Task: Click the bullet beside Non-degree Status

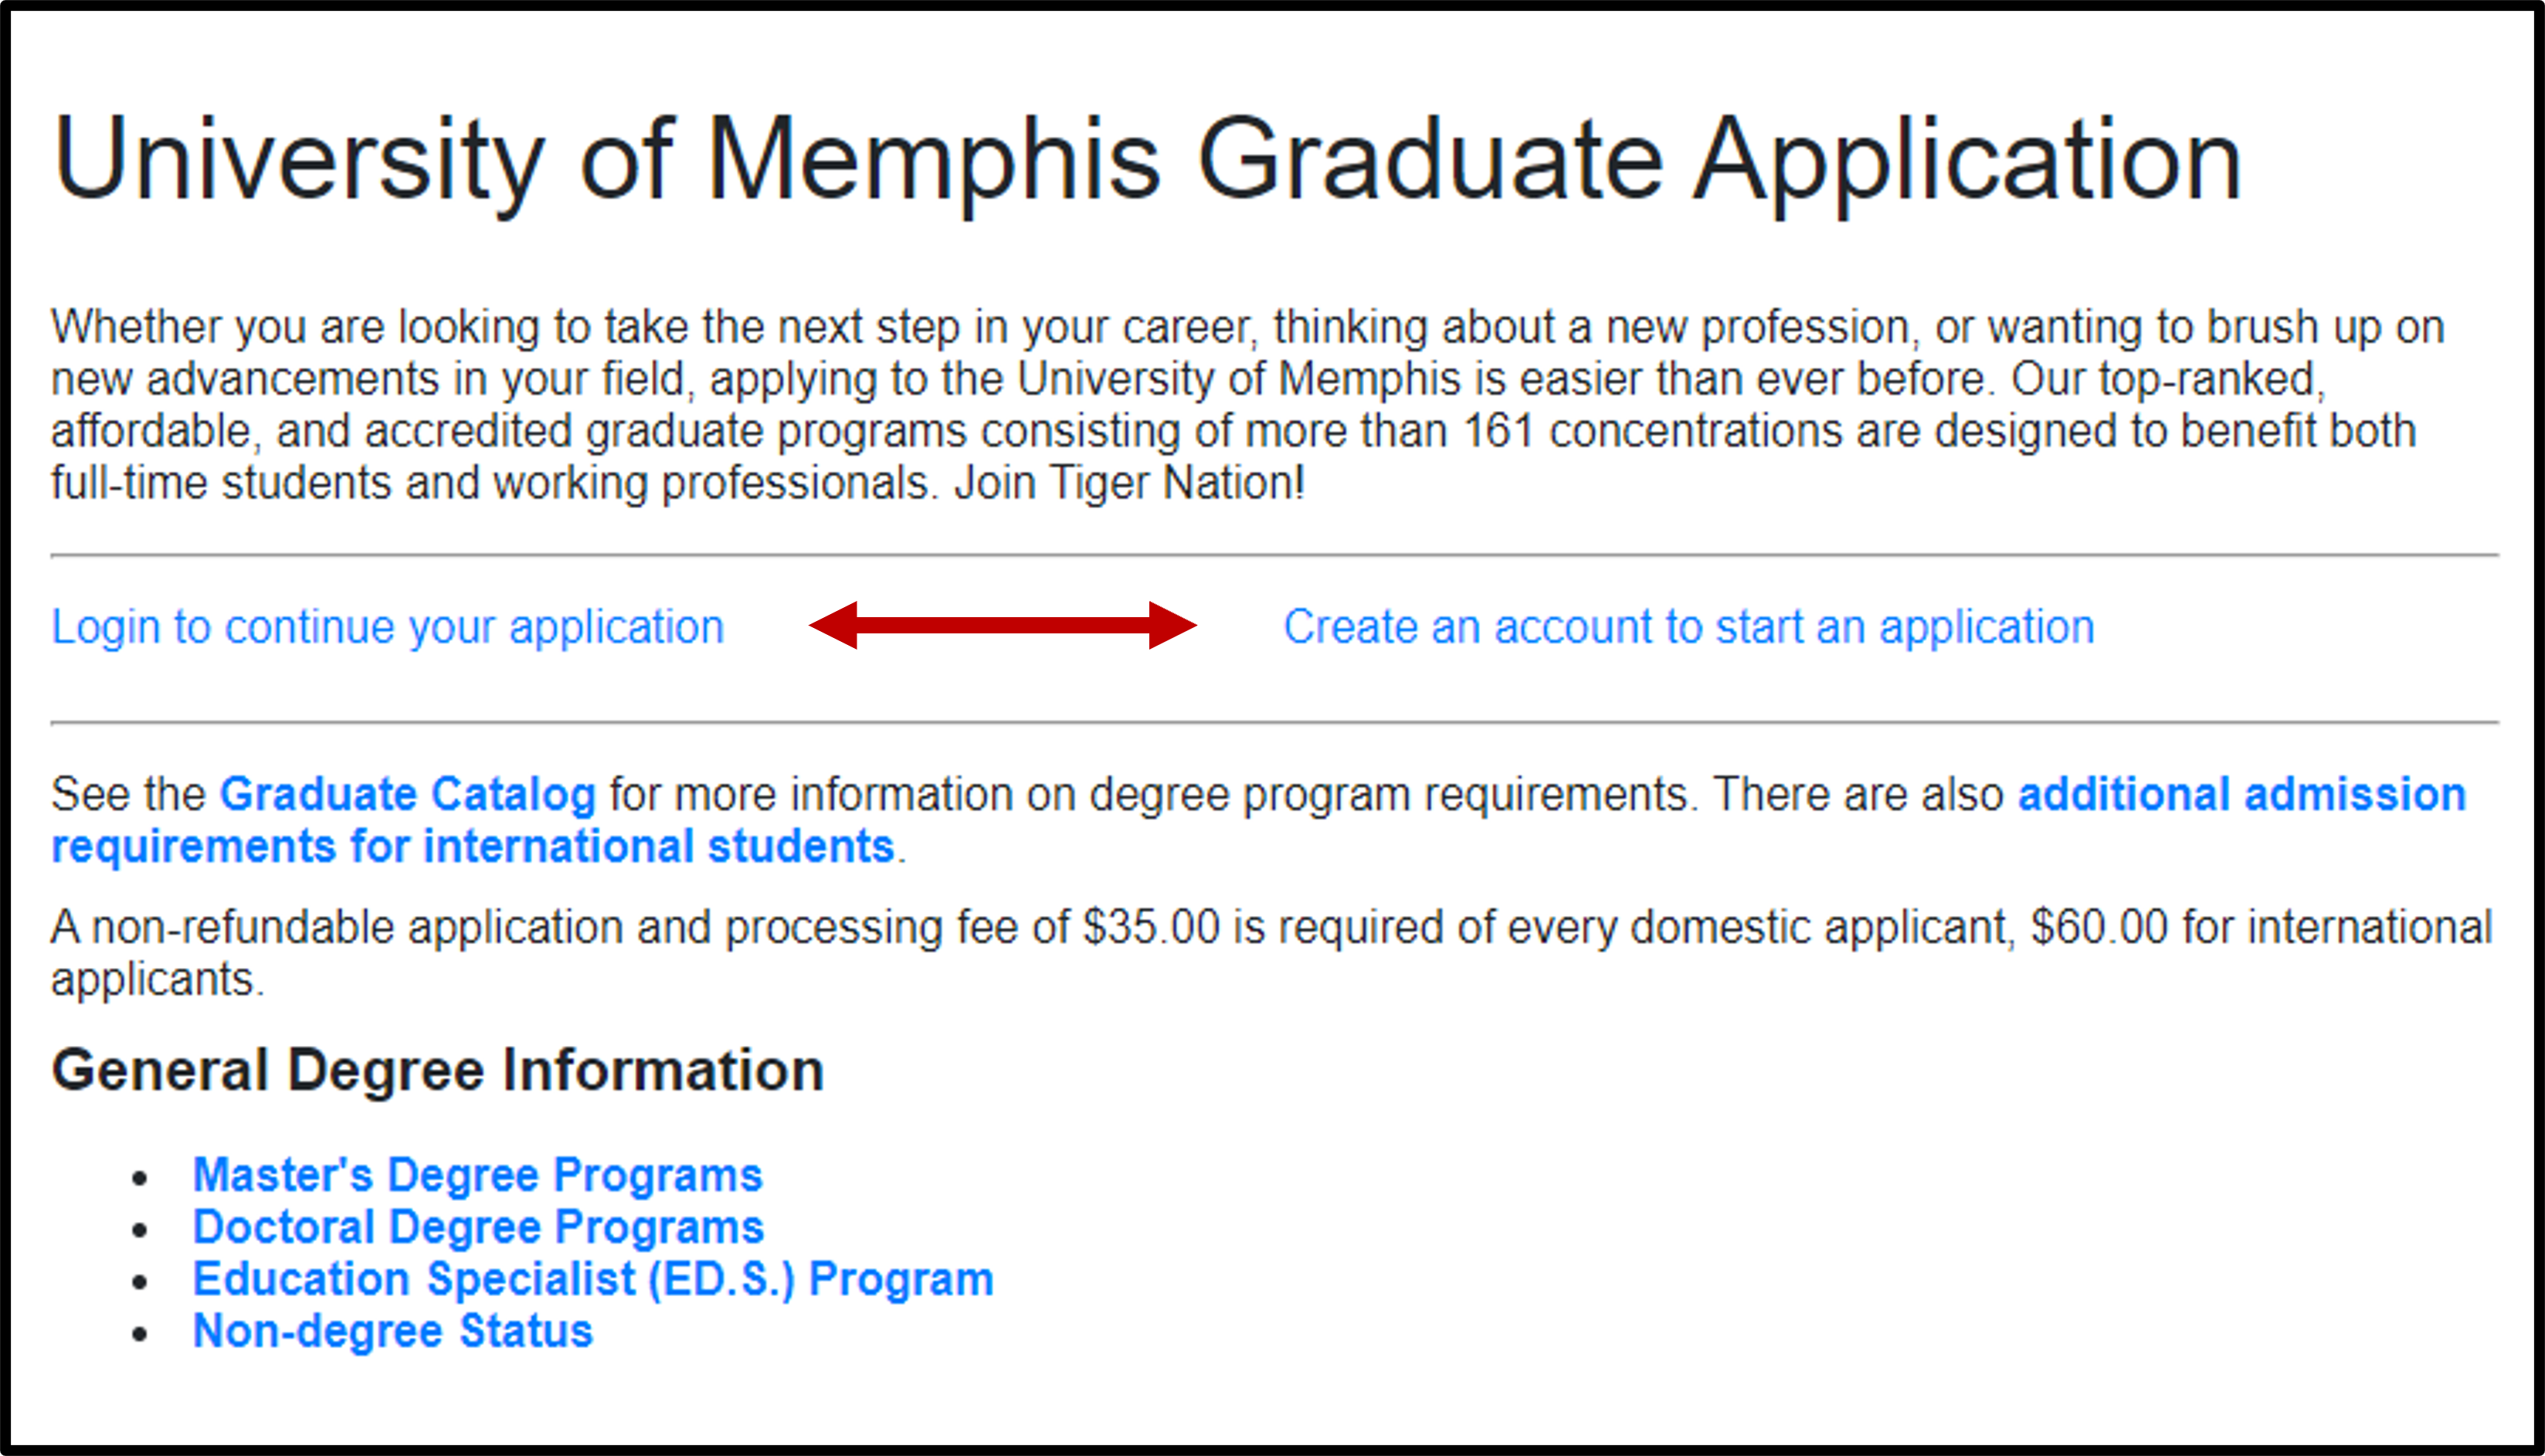Action: tap(140, 1334)
